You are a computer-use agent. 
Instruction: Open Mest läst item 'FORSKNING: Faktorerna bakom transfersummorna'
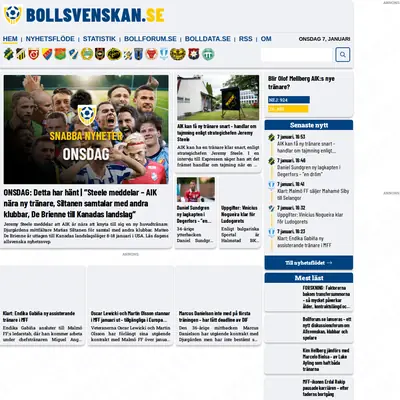click(x=326, y=297)
